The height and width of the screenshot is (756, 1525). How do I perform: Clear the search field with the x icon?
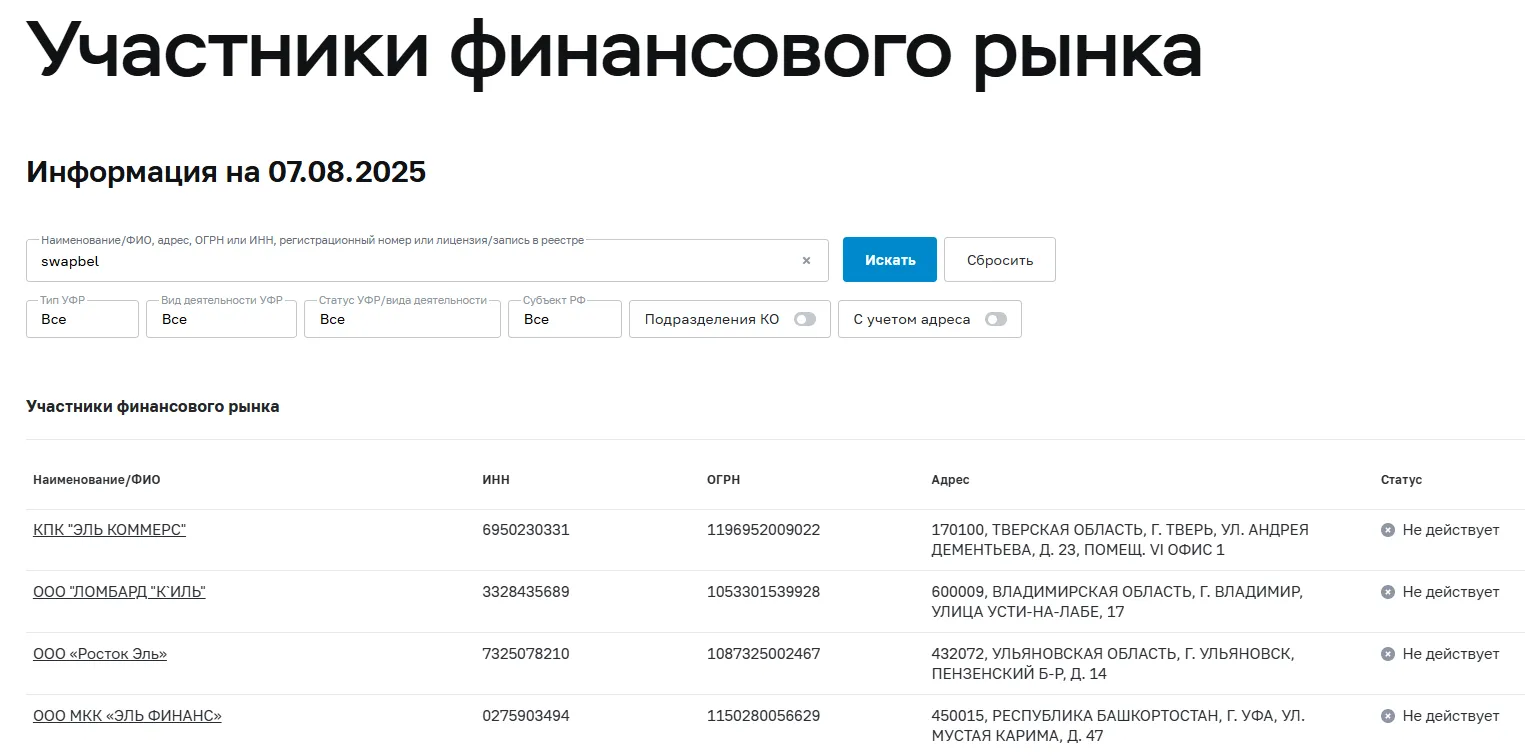pyautogui.click(x=806, y=261)
